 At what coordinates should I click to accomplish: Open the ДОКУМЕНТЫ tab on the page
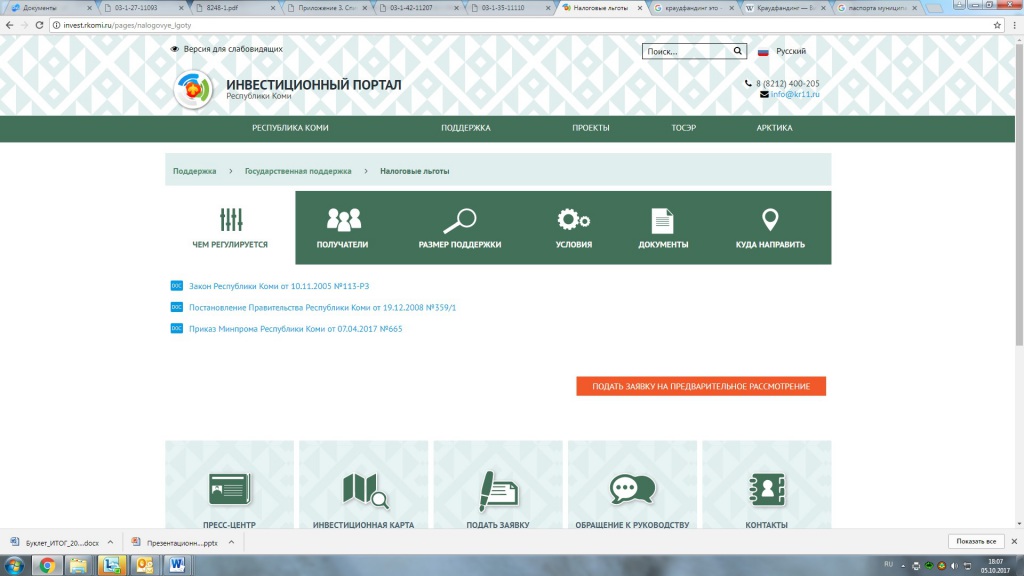pos(663,228)
